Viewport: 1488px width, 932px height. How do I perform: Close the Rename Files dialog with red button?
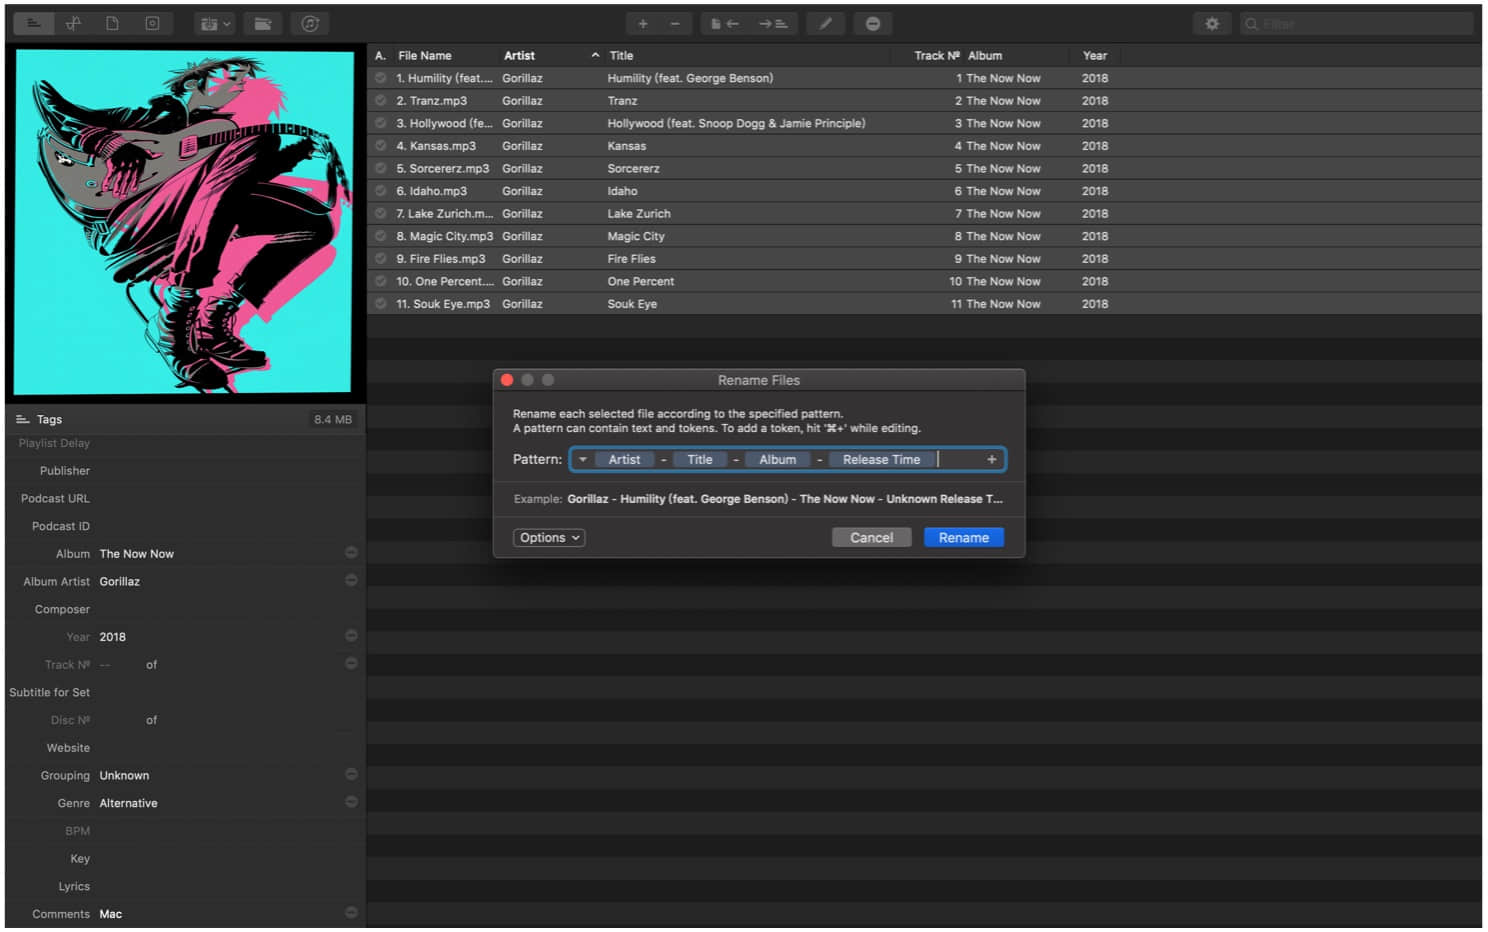(507, 380)
